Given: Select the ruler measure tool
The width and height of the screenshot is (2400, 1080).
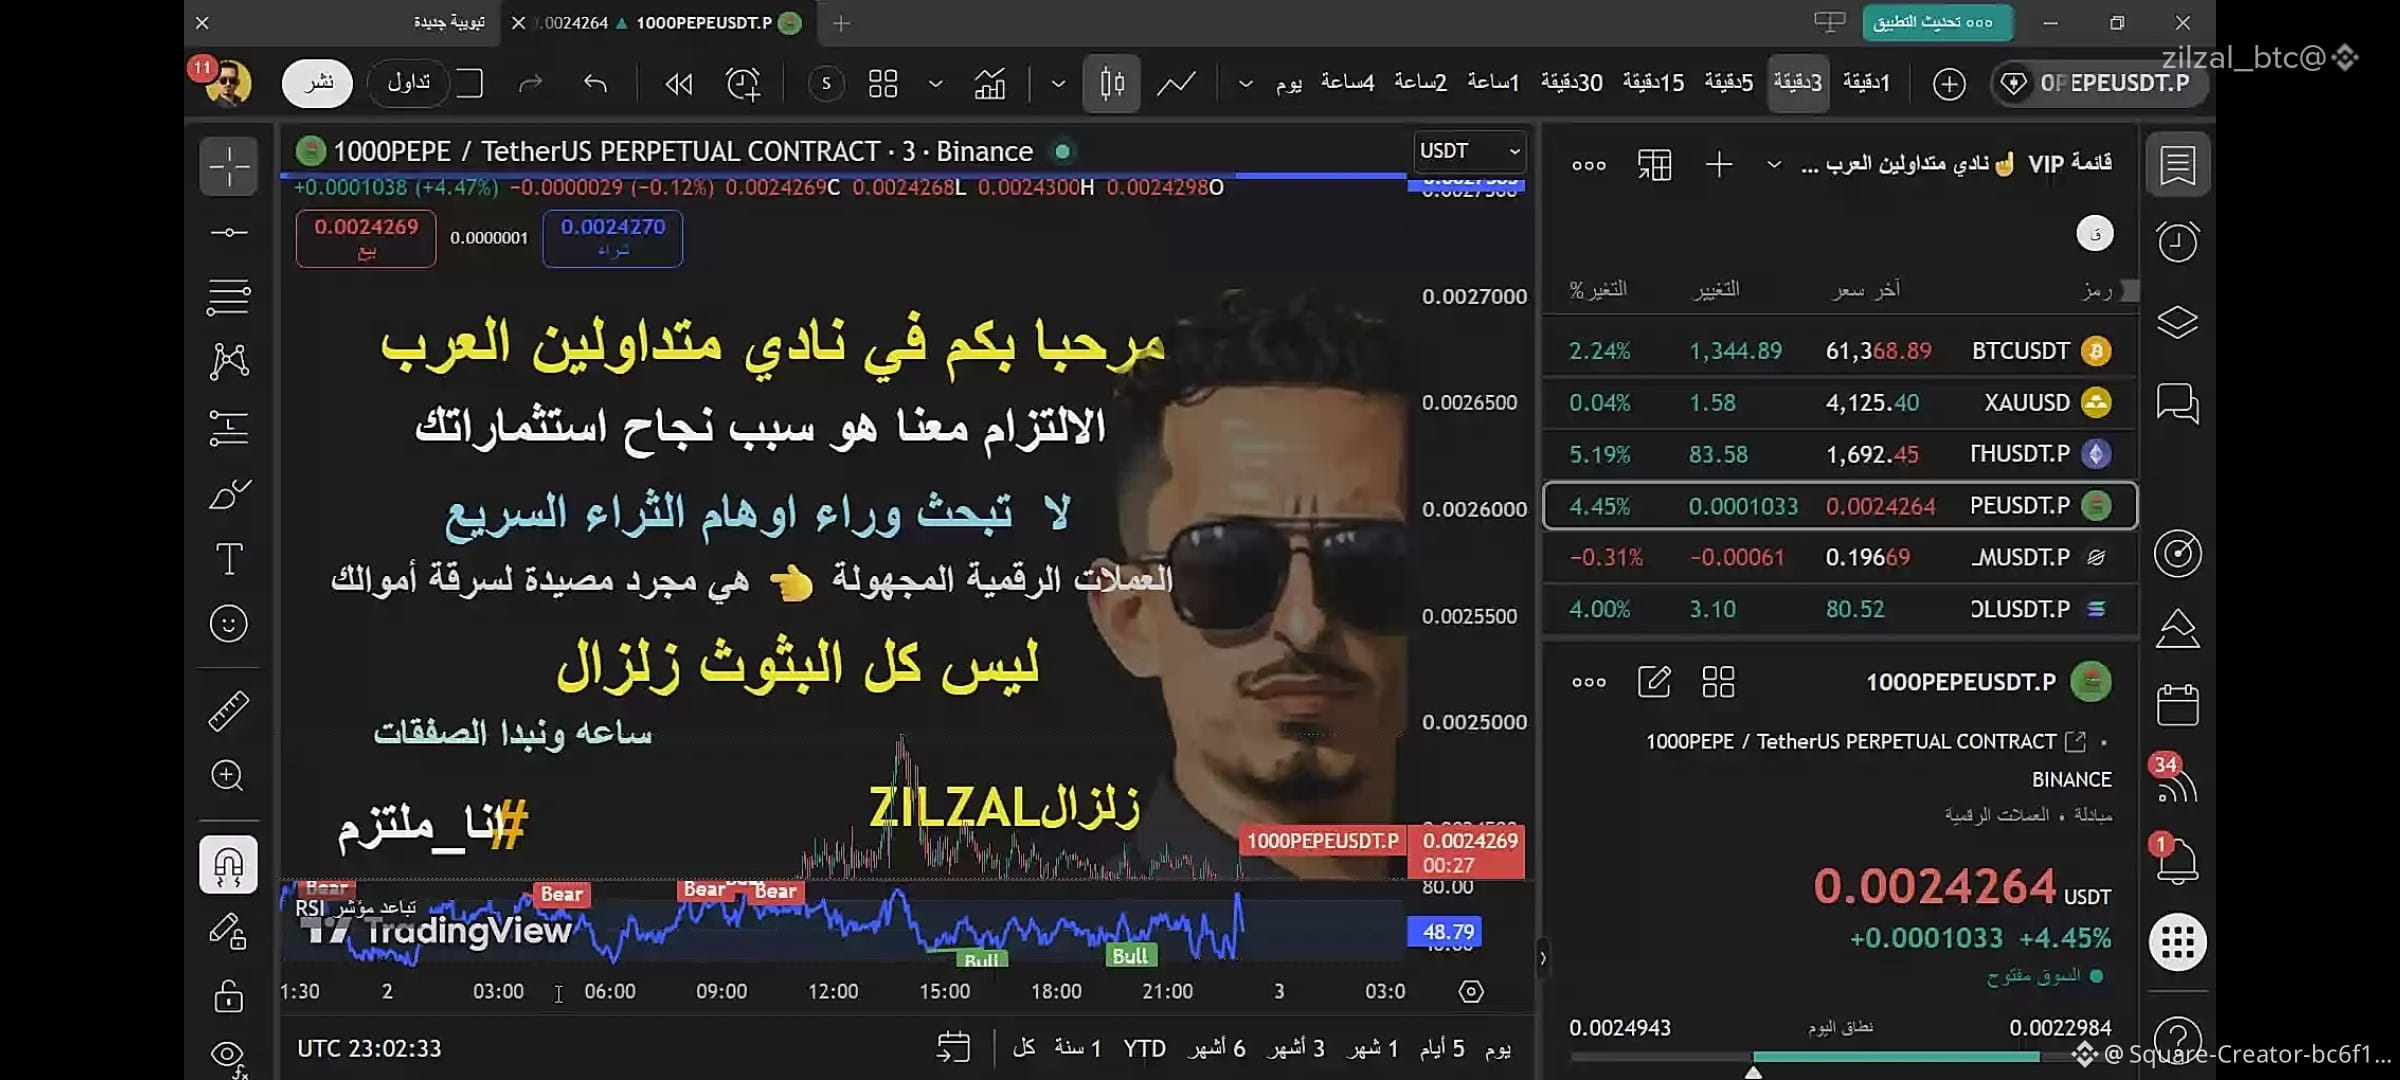Looking at the screenshot, I should pos(229,711).
